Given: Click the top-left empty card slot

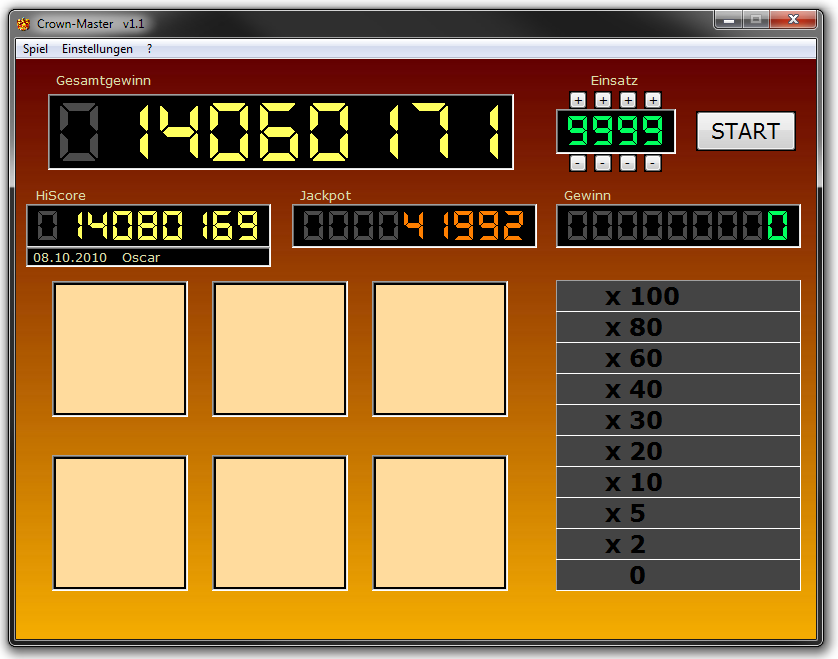Looking at the screenshot, I should [x=120, y=349].
